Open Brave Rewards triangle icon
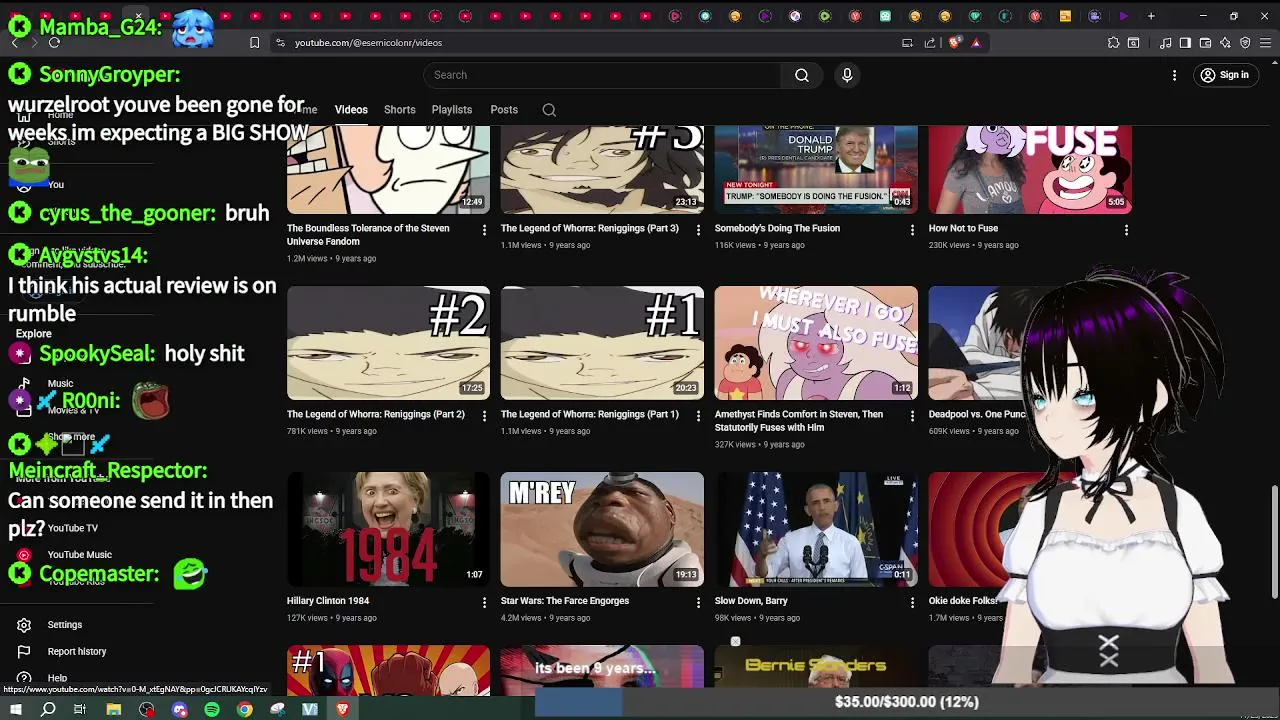Viewport: 1280px width, 720px height. pyautogui.click(x=976, y=43)
